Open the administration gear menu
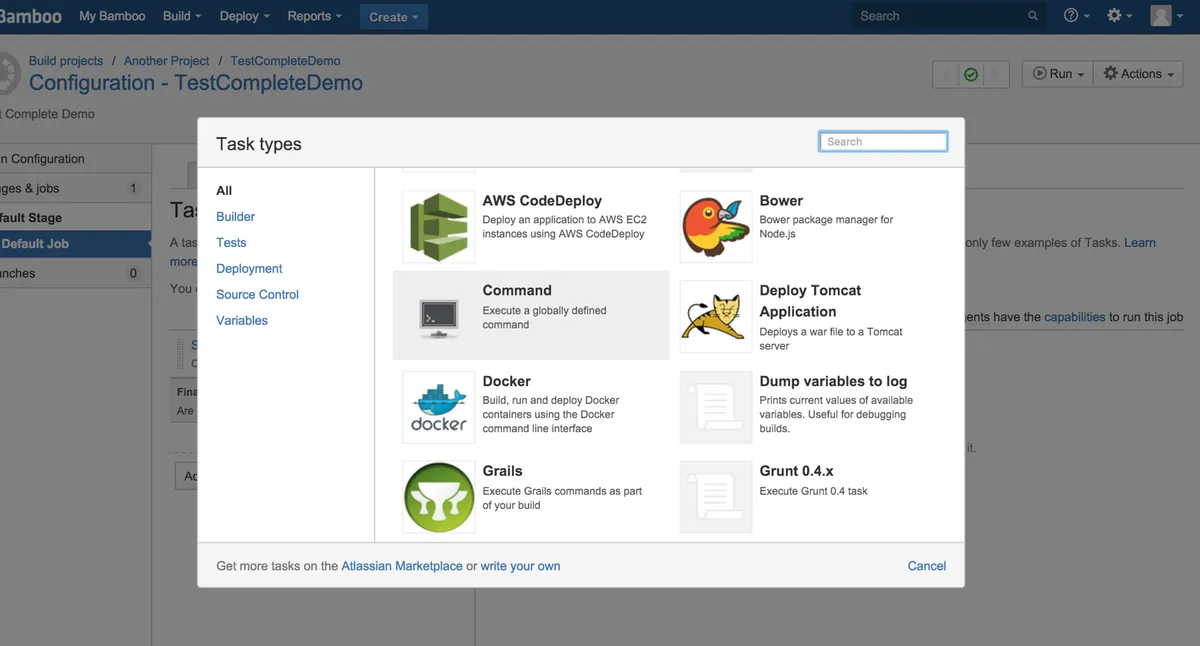Image resolution: width=1200 pixels, height=646 pixels. [x=1120, y=16]
